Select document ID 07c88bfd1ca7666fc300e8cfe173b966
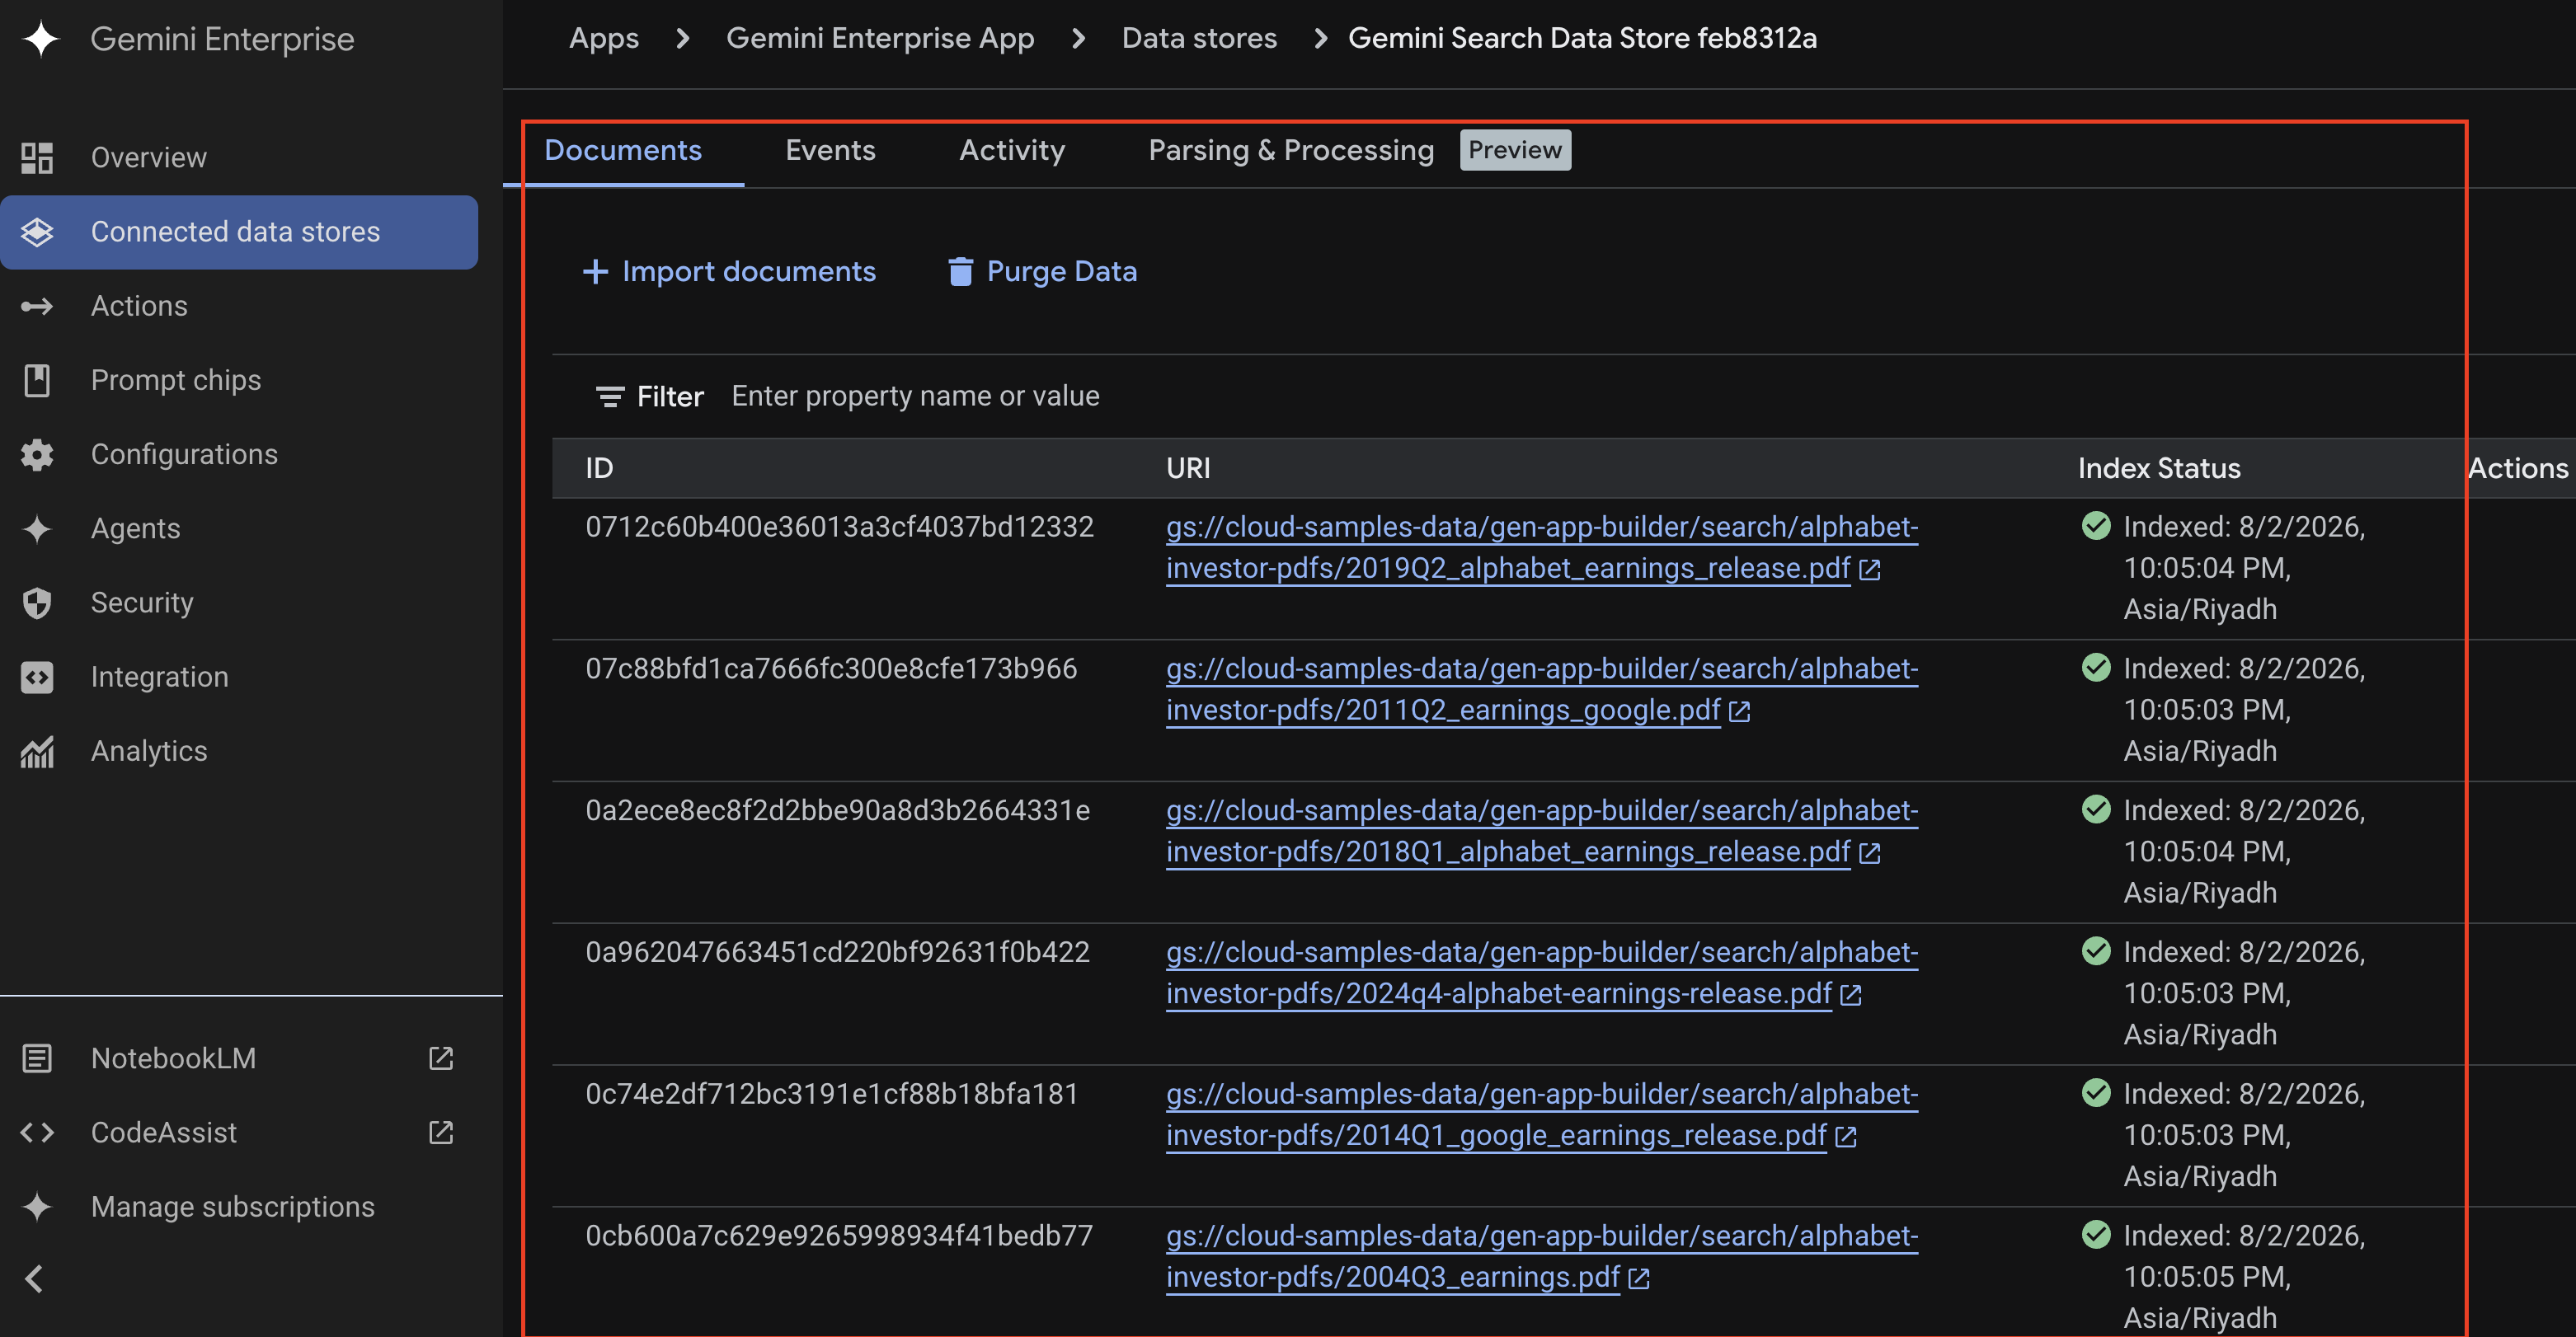The width and height of the screenshot is (2576, 1337). [831, 669]
